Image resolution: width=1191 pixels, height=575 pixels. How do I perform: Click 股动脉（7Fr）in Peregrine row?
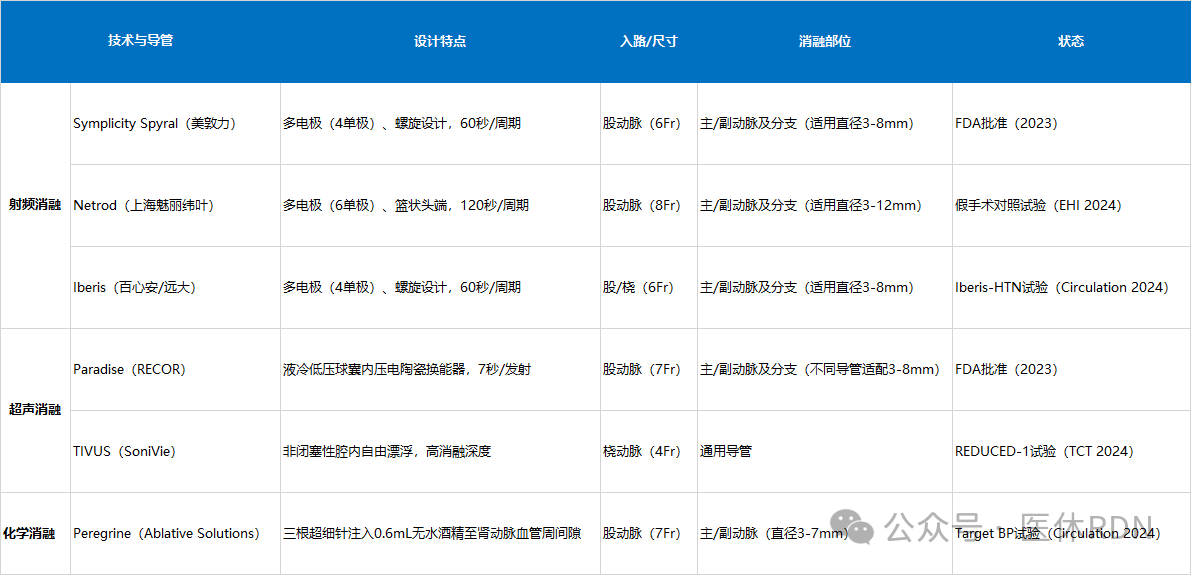649,534
